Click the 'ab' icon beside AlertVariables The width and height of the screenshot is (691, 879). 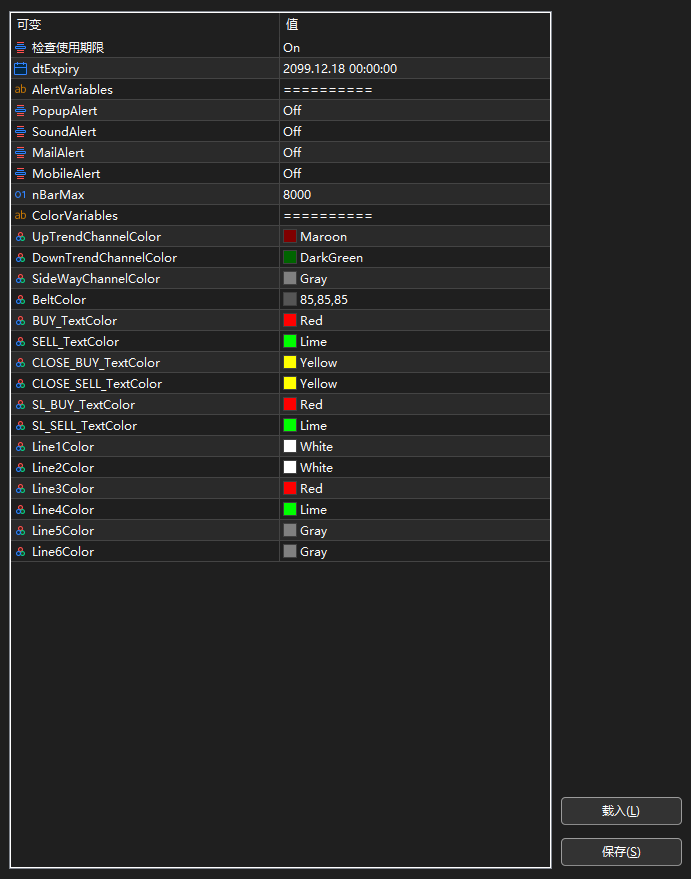pos(21,90)
